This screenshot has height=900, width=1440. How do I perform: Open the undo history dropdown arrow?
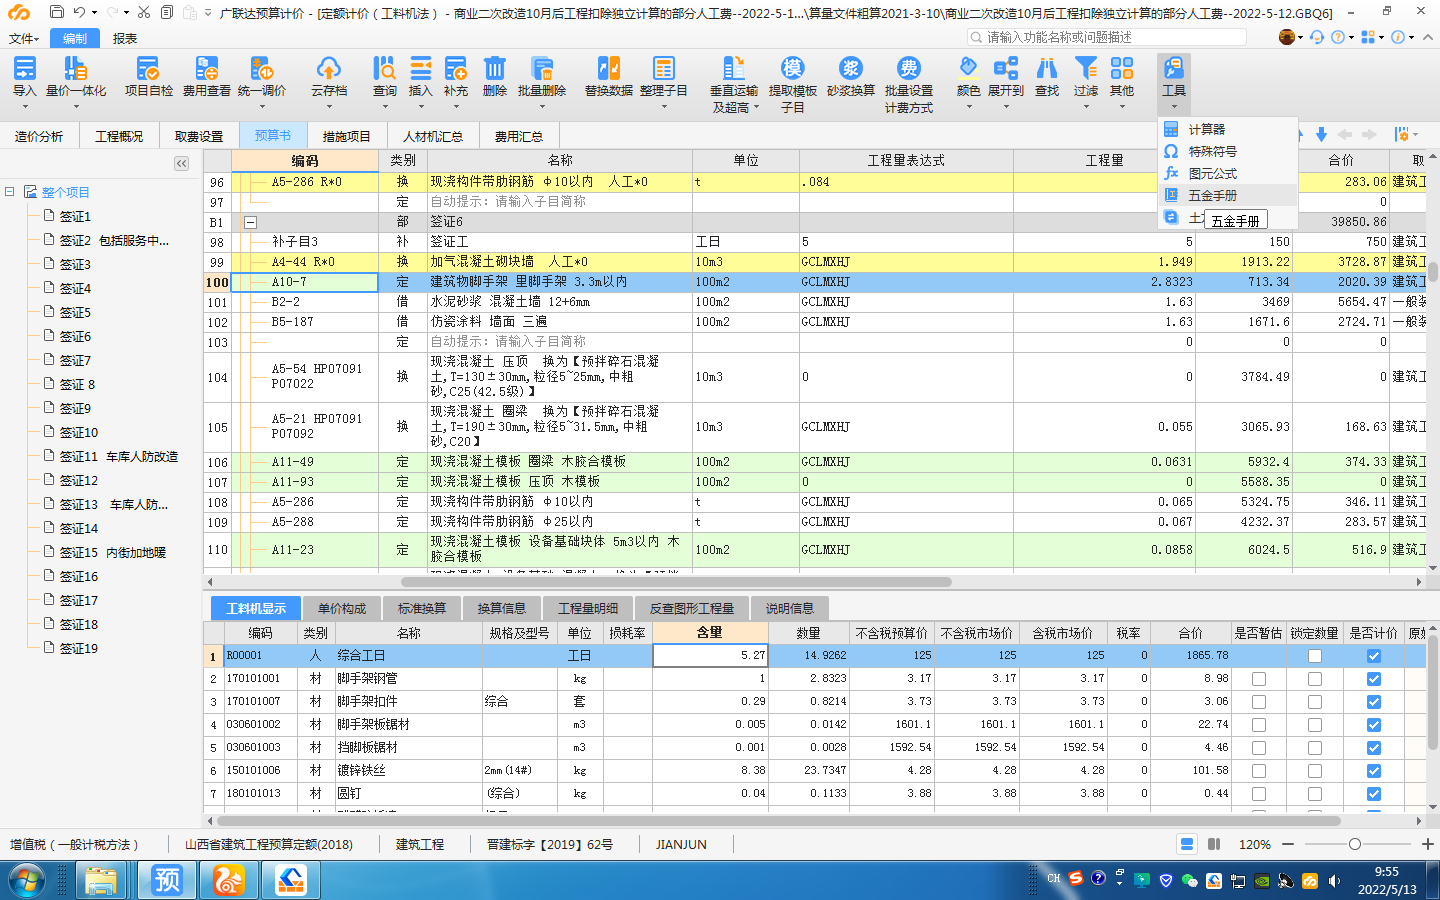tap(94, 12)
